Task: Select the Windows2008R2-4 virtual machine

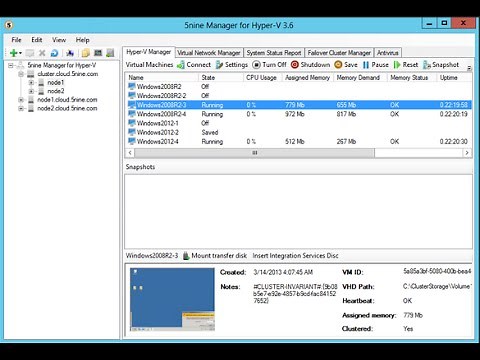Action: (x=299, y=114)
